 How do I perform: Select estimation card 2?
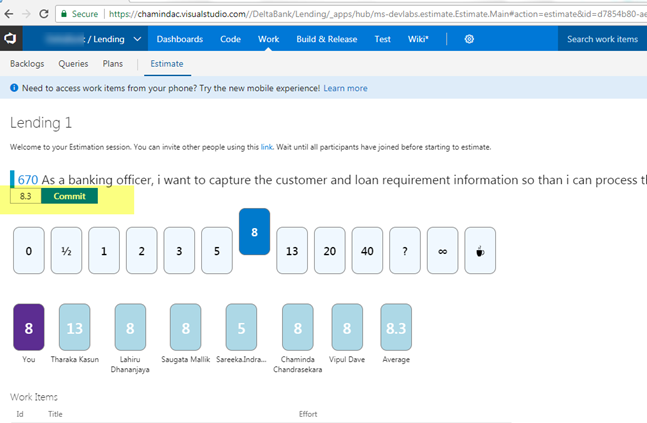click(x=142, y=250)
